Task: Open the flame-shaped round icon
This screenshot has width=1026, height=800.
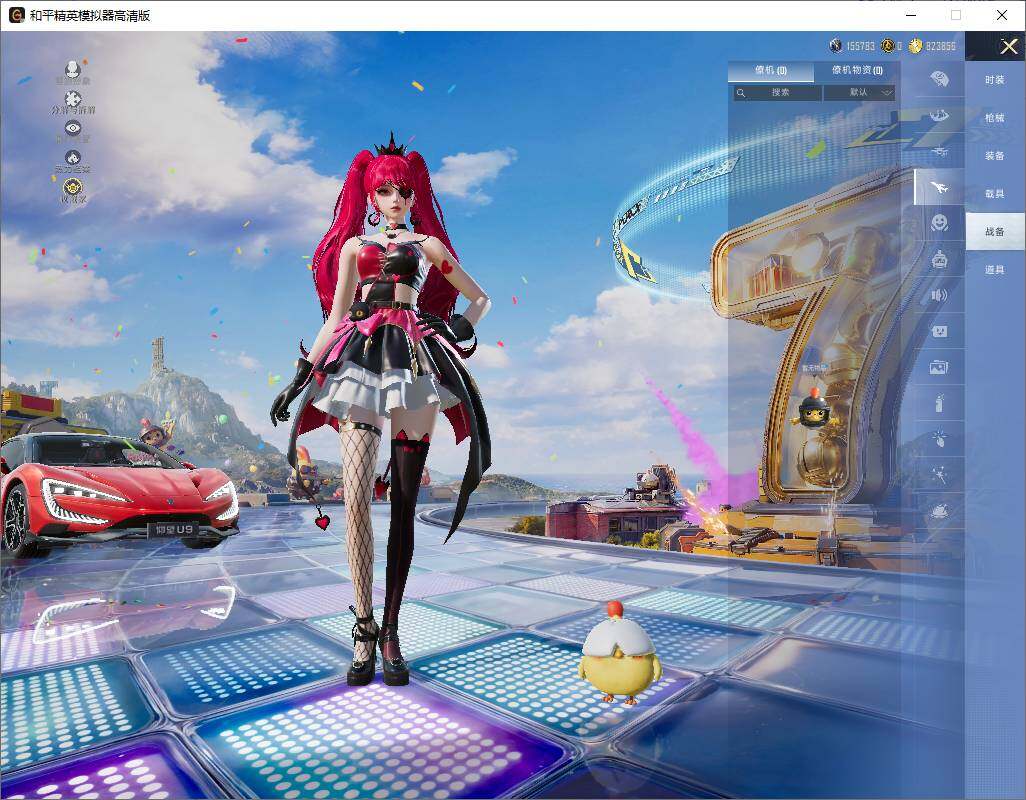Action: 73,158
